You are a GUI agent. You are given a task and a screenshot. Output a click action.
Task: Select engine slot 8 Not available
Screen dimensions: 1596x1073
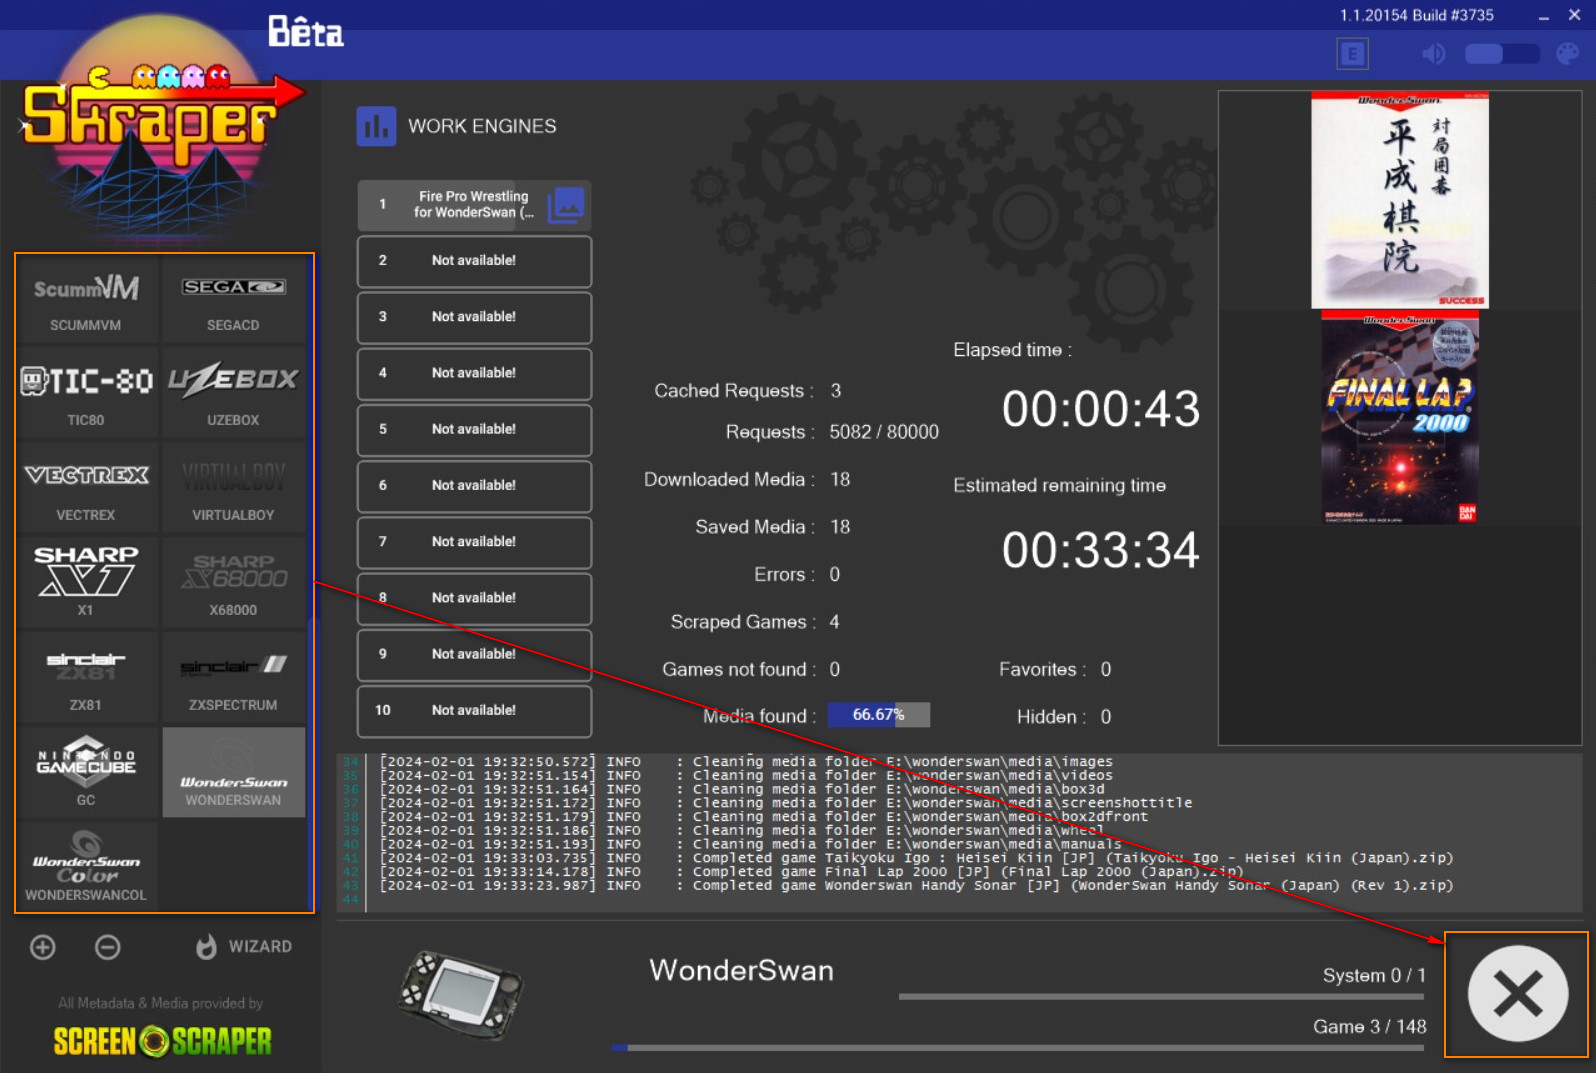(474, 598)
